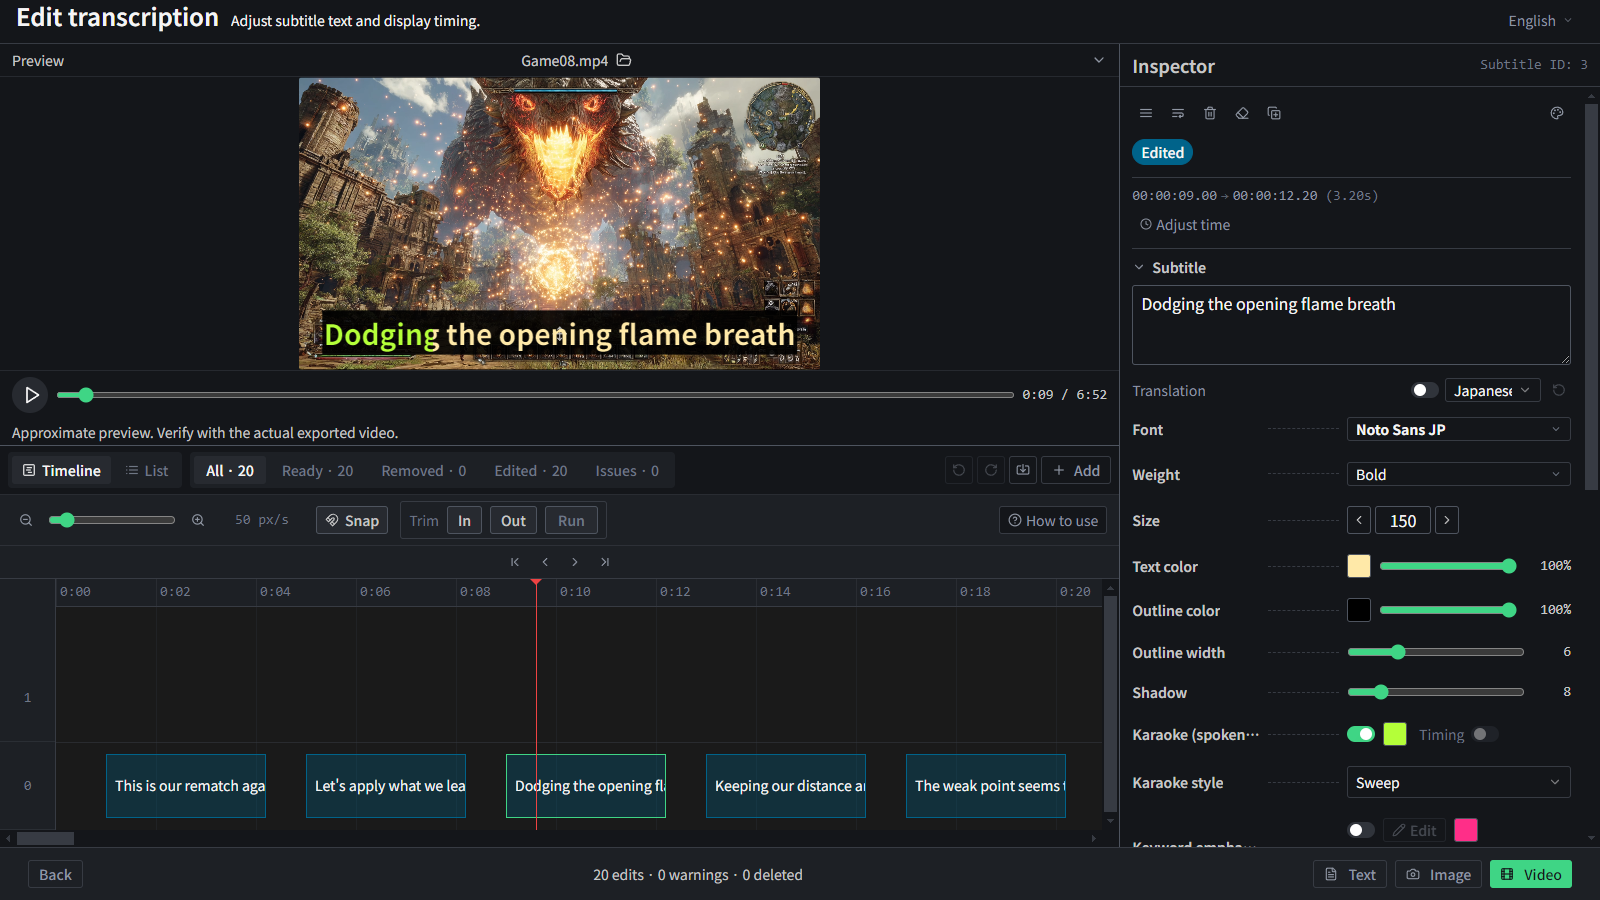
Task: Zoom out the timeline with magnifier minus
Action: (x=26, y=520)
